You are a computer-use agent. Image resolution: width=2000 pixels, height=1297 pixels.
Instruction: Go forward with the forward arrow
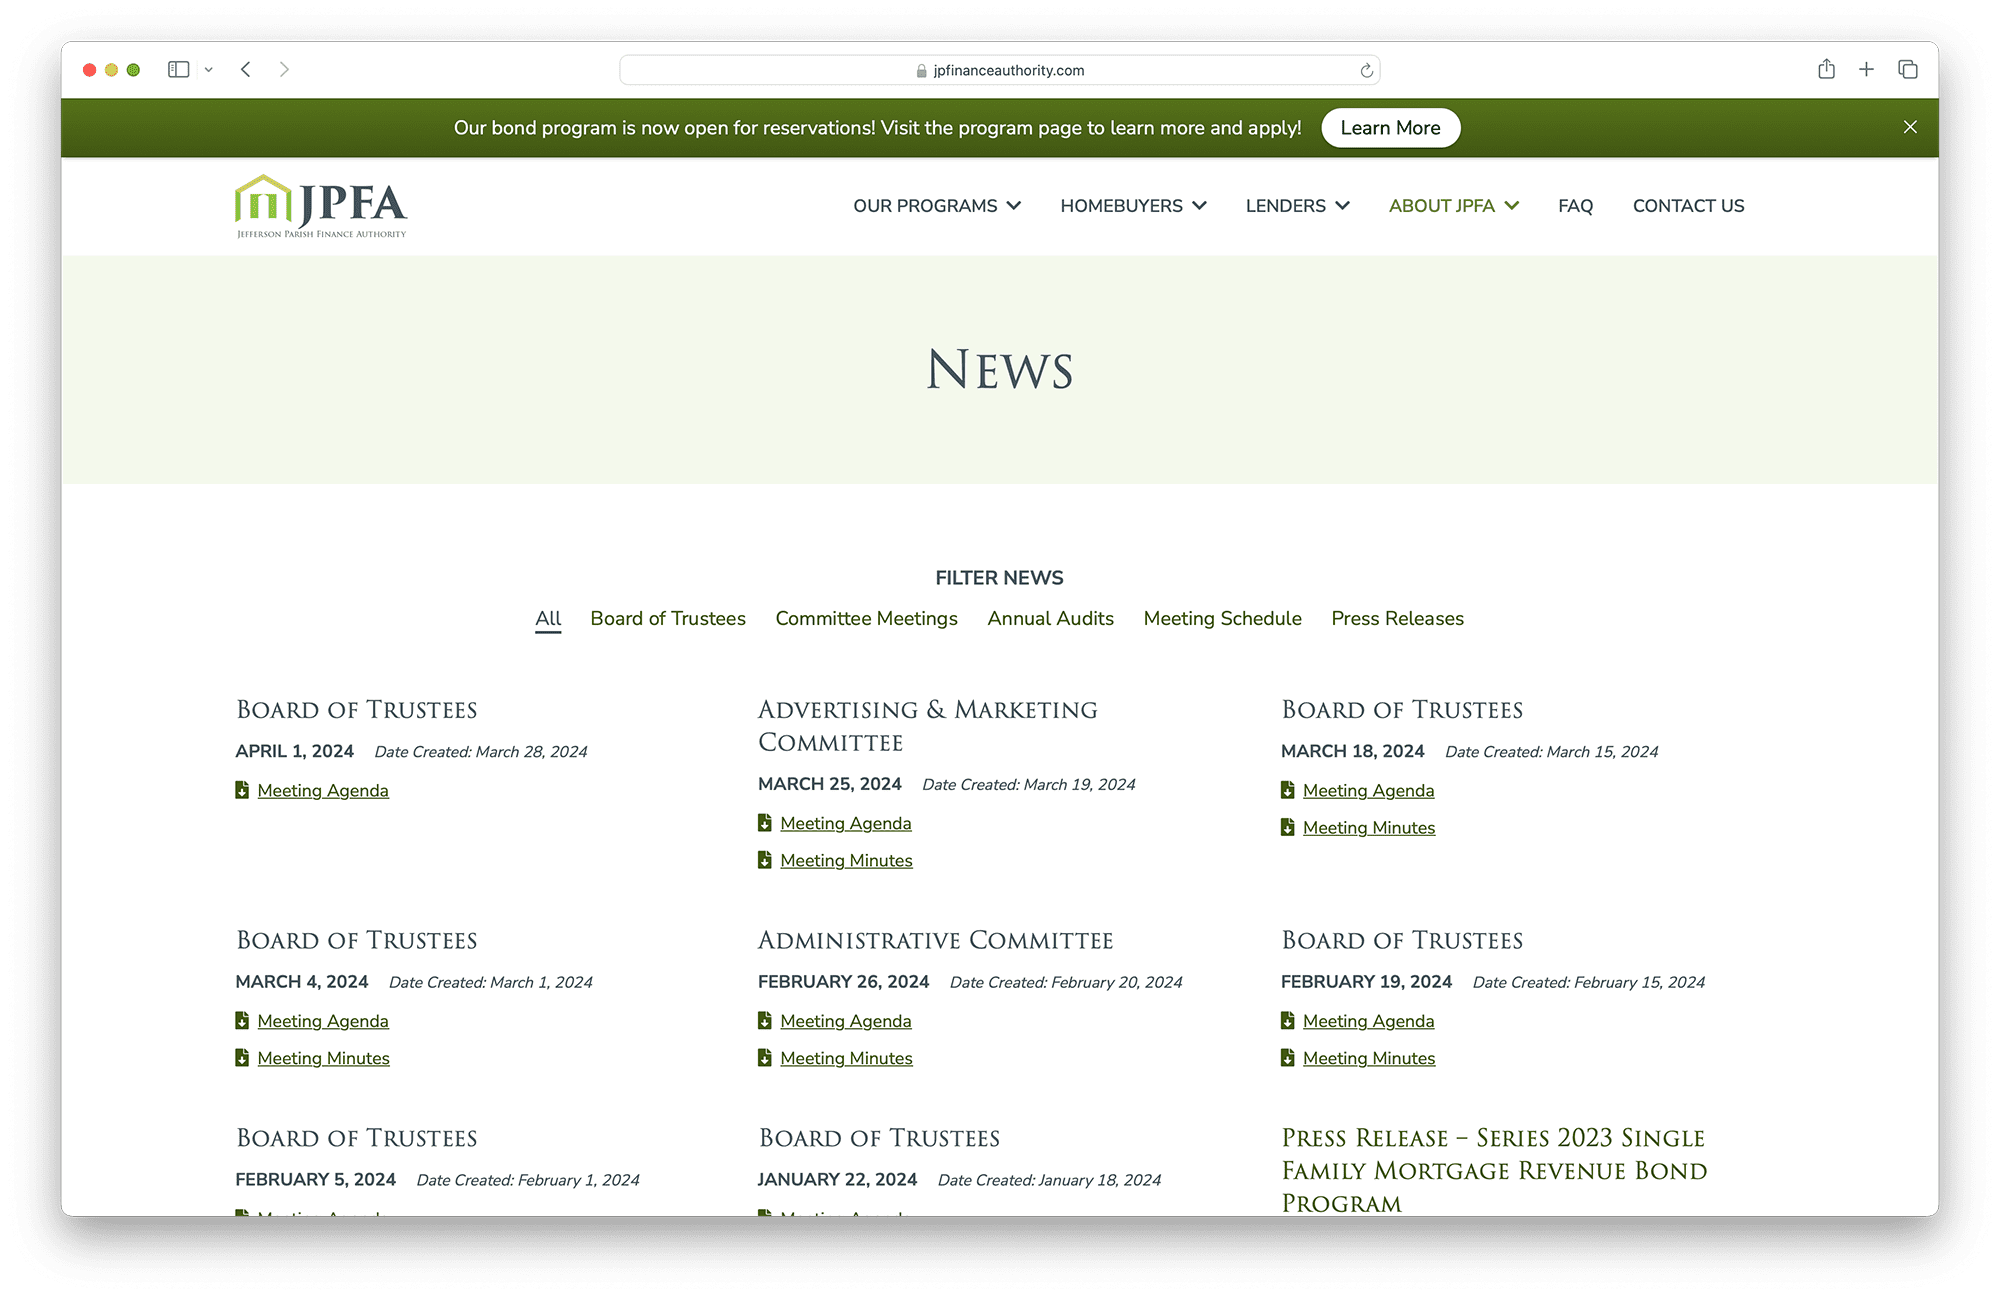[x=284, y=69]
